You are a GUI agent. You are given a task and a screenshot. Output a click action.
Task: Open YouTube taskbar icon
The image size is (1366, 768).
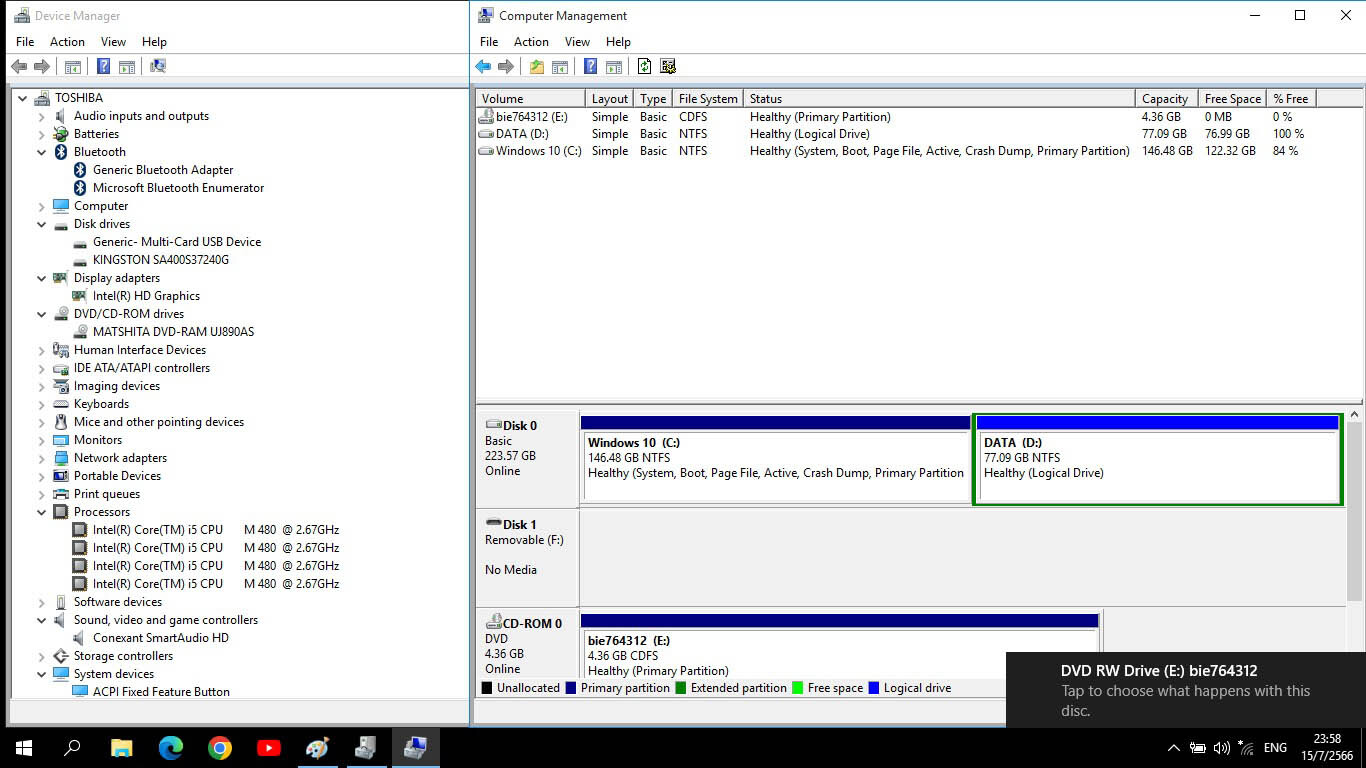pos(268,747)
